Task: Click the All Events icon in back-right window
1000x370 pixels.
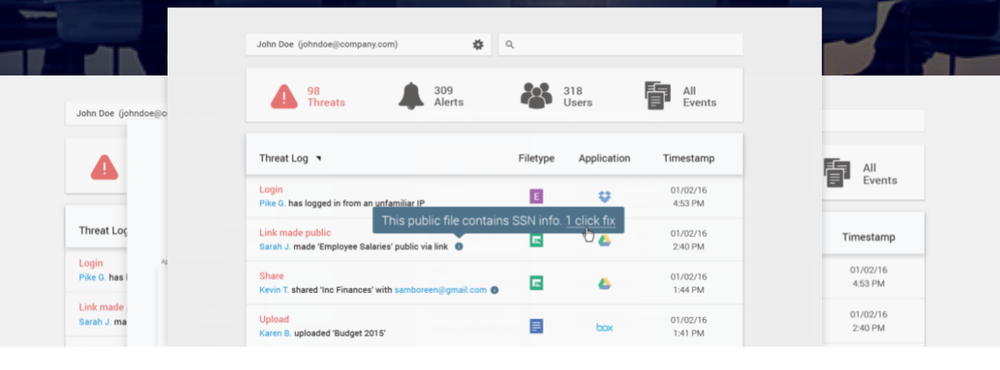Action: click(837, 173)
